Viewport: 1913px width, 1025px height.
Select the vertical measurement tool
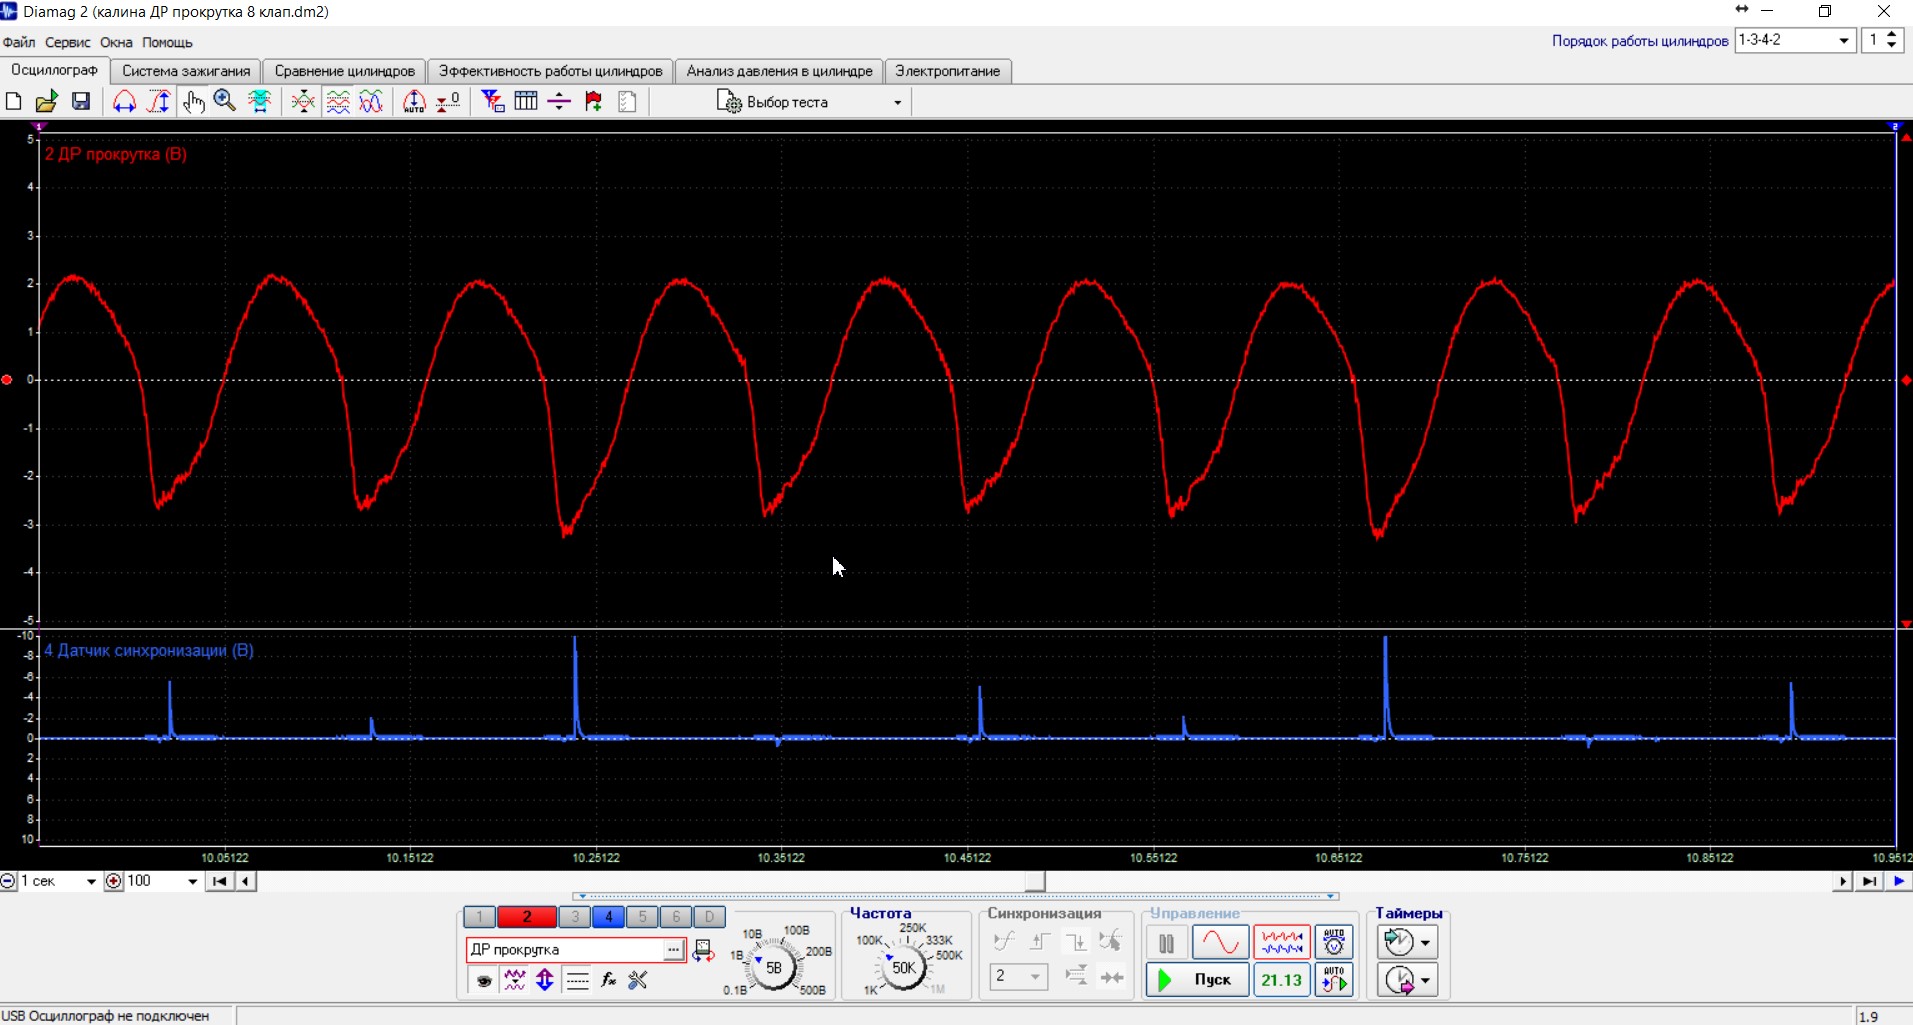point(158,101)
